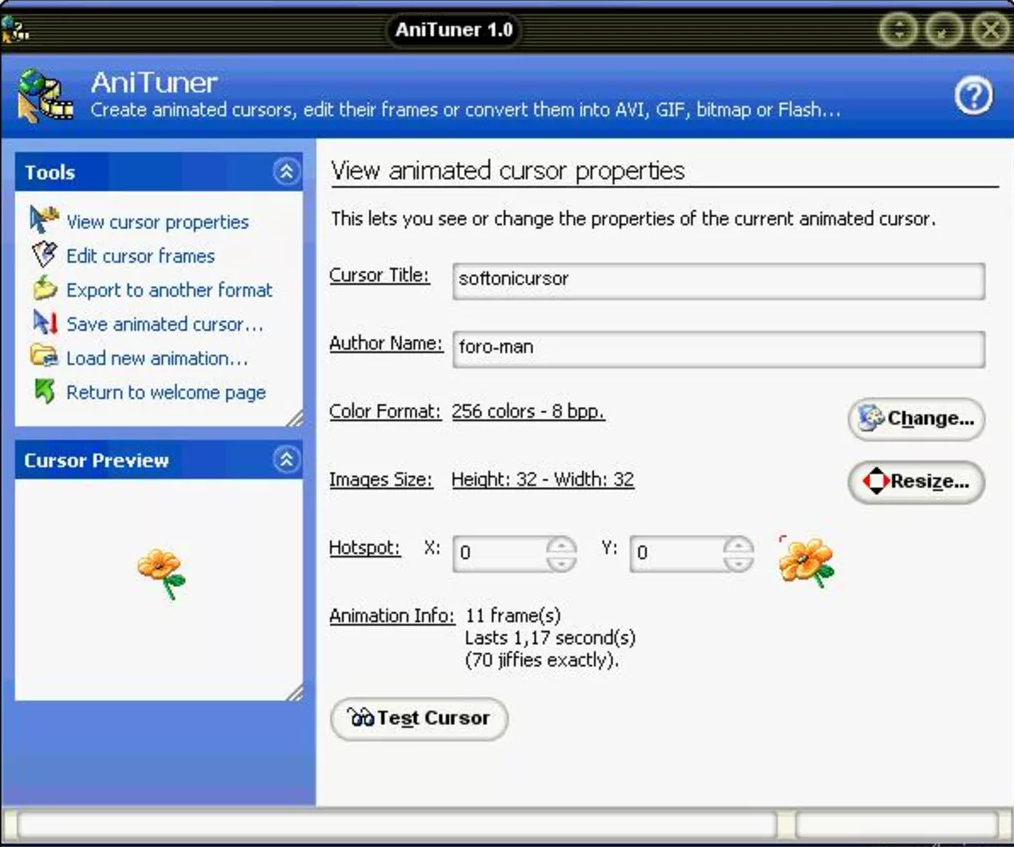Open View cursor properties link
1014x847 pixels.
[x=157, y=222]
